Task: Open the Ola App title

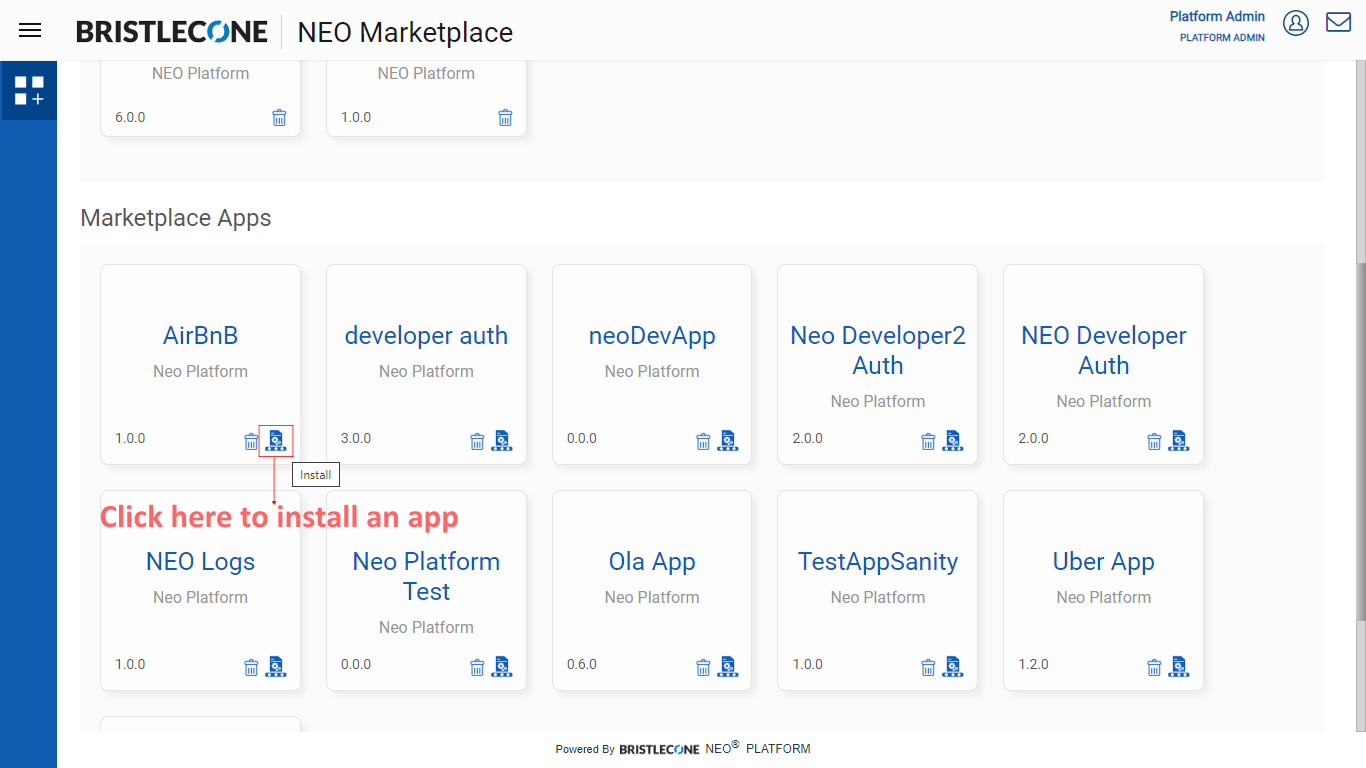Action: (652, 562)
